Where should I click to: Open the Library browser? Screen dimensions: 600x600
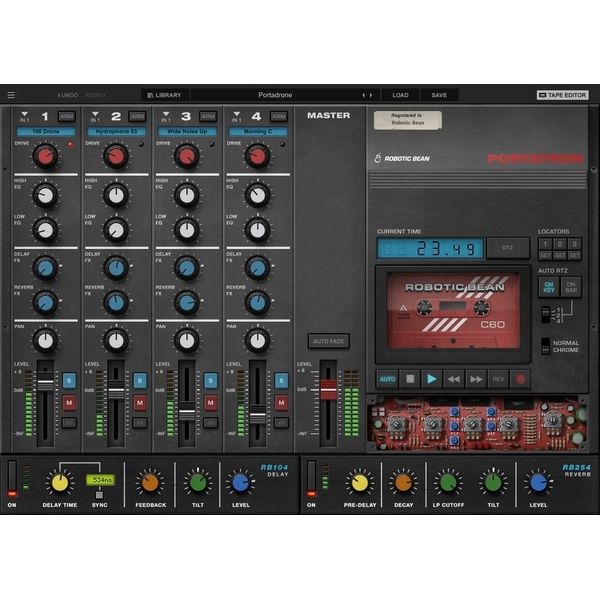point(165,95)
